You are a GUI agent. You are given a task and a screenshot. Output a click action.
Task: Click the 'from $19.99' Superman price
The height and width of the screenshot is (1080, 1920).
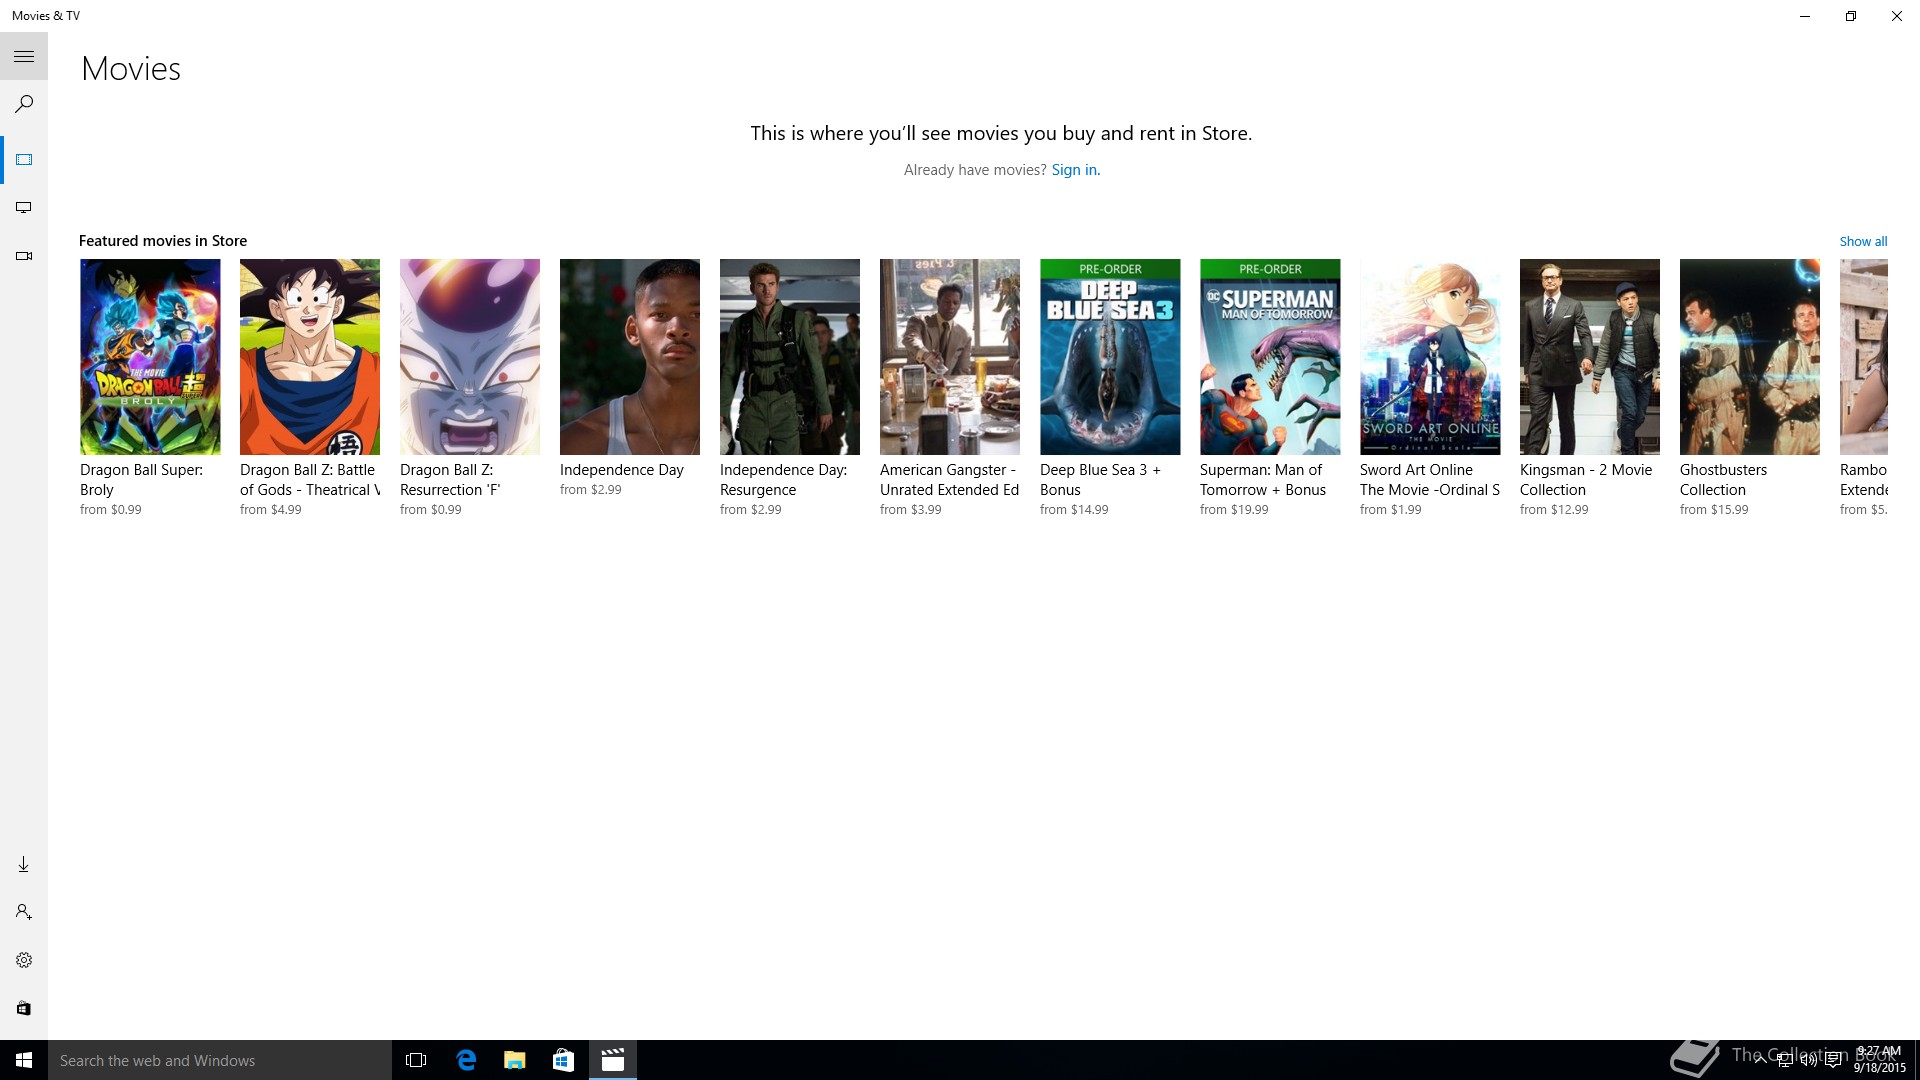pyautogui.click(x=1234, y=510)
